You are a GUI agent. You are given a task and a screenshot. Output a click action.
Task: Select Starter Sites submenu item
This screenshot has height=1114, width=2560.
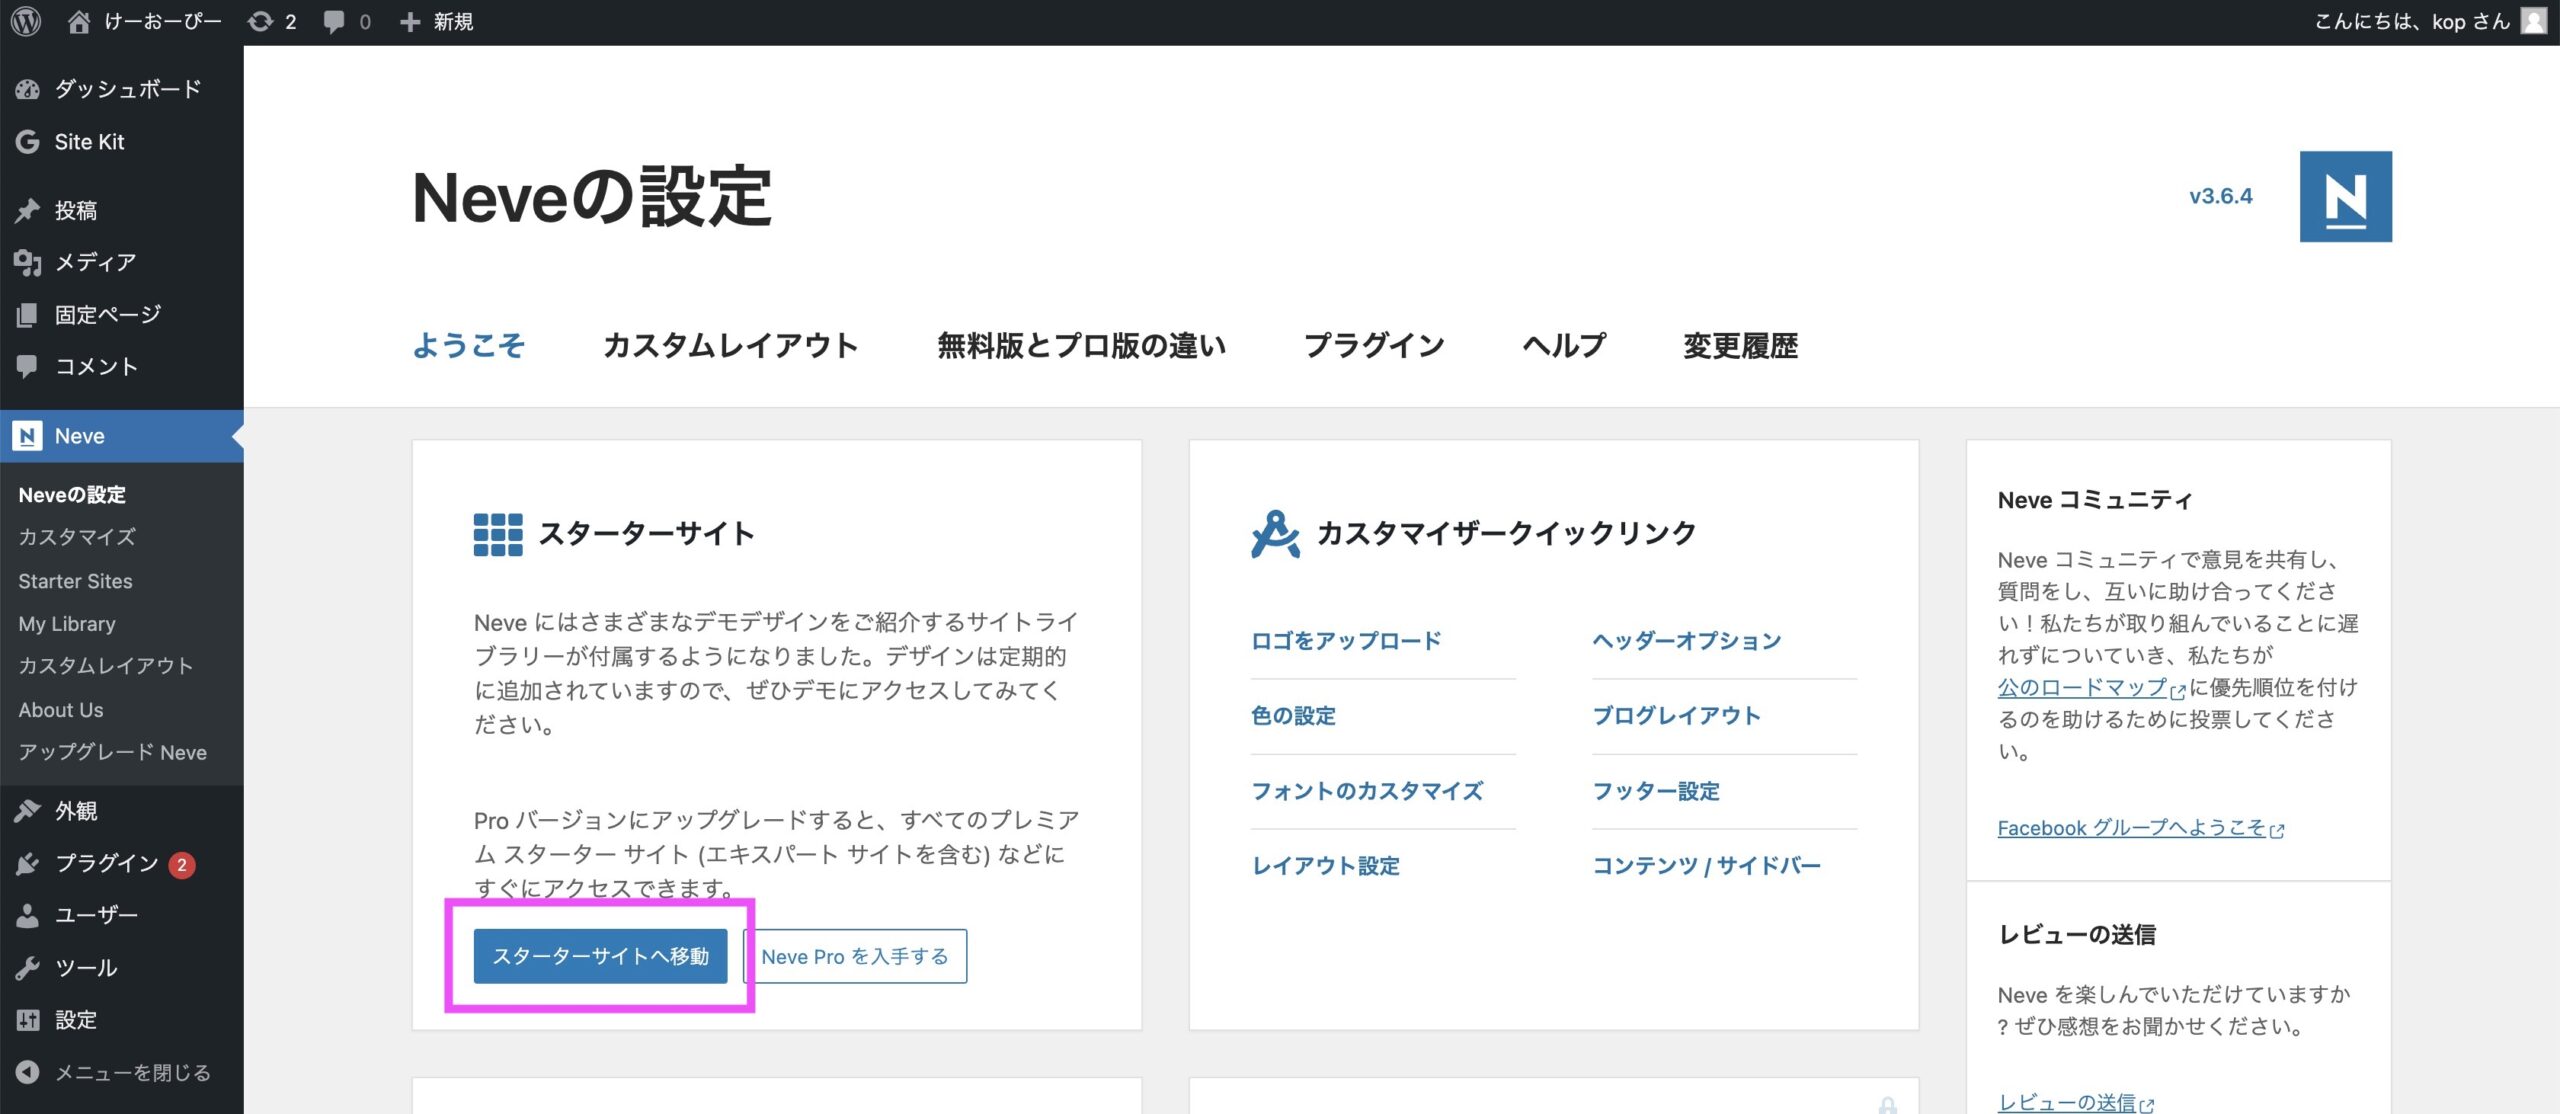tap(75, 581)
